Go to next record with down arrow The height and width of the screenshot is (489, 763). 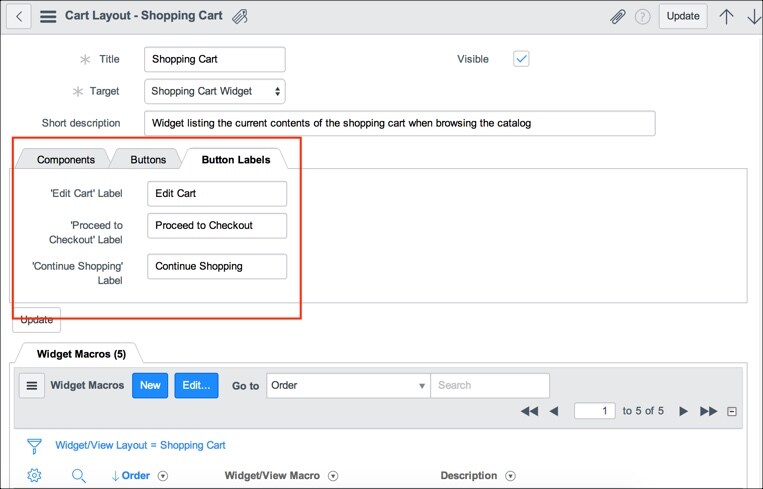[x=753, y=17]
